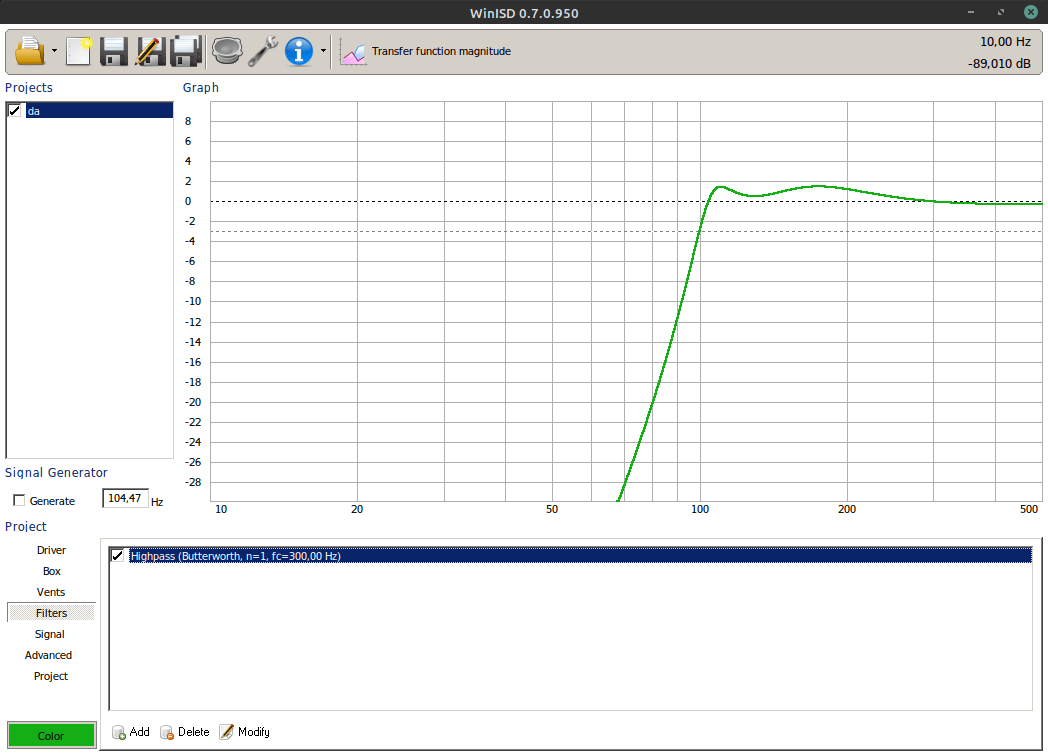Select the 'da' project row
Viewport: 1048px width, 756px height.
click(x=99, y=111)
